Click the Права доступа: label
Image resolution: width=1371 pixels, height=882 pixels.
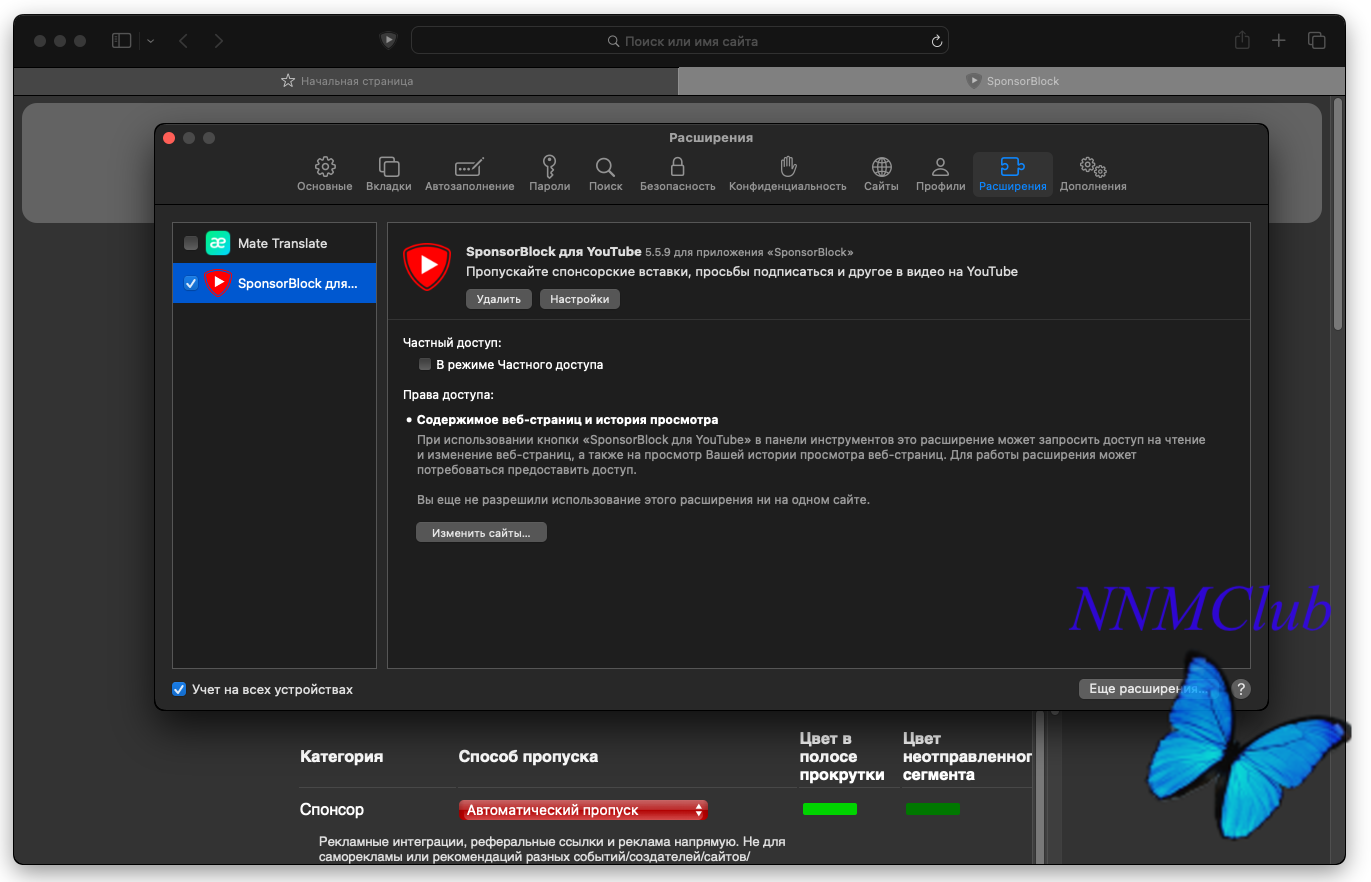coord(448,395)
